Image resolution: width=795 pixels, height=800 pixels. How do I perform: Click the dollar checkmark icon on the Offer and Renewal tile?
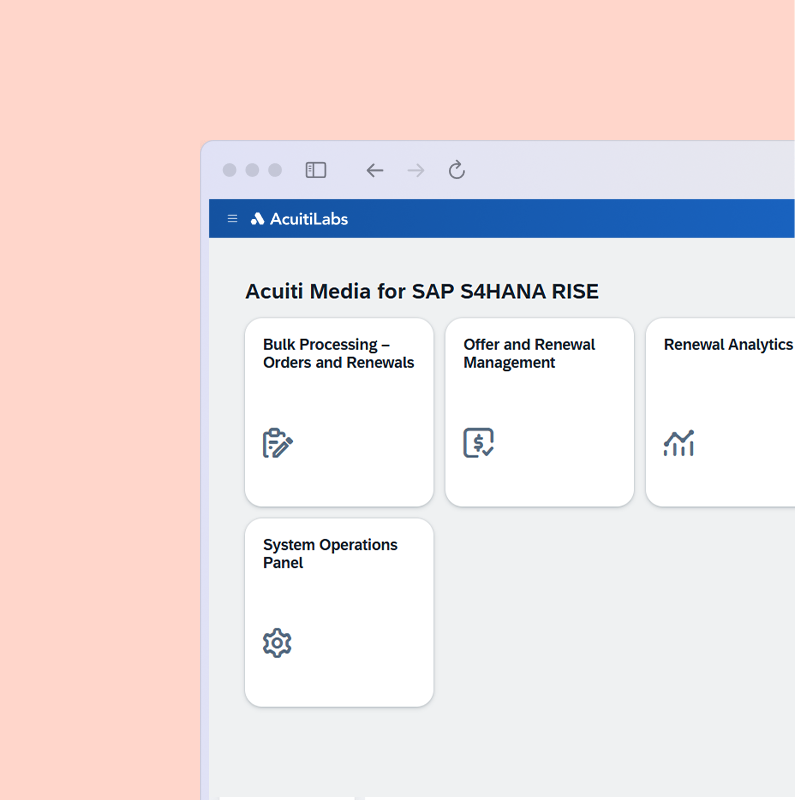(x=478, y=443)
